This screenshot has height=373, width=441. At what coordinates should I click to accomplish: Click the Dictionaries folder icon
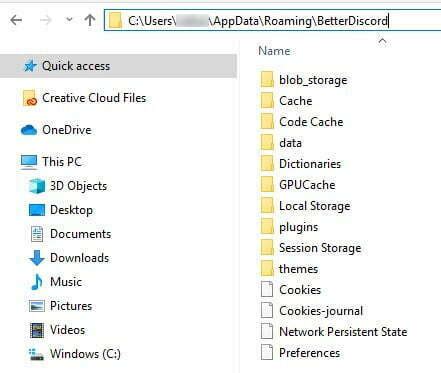tap(267, 164)
